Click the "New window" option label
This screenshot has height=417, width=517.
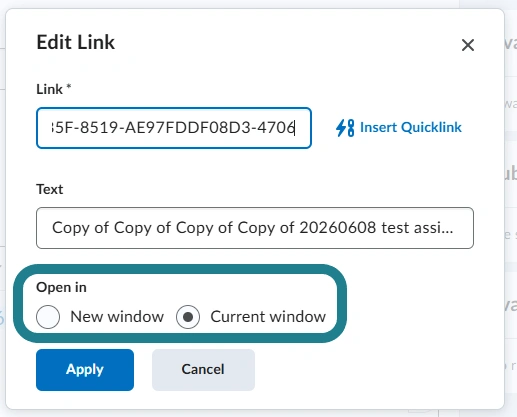(x=117, y=317)
